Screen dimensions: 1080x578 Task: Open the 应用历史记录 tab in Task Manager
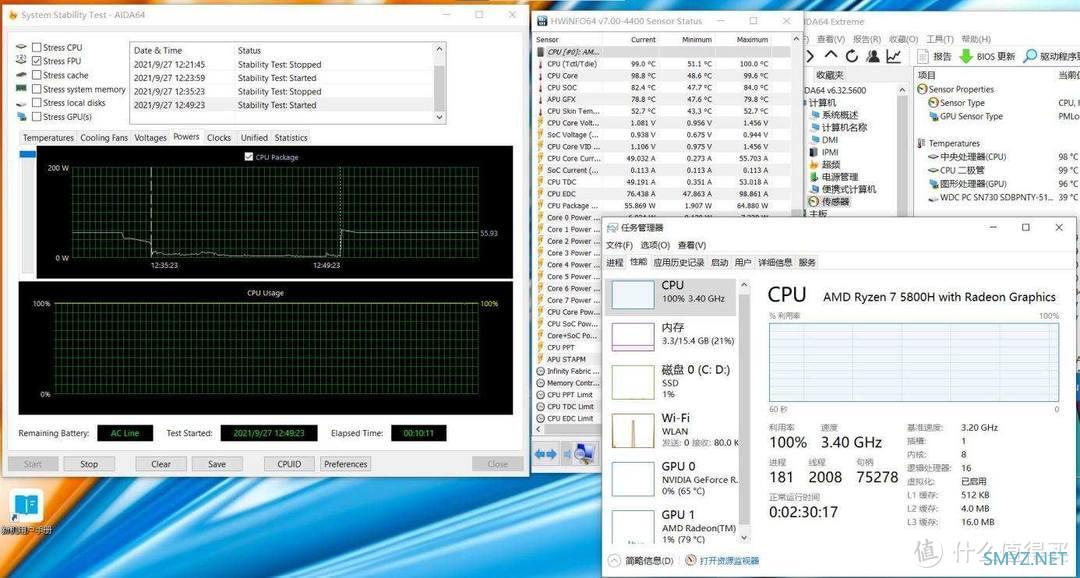tap(678, 262)
